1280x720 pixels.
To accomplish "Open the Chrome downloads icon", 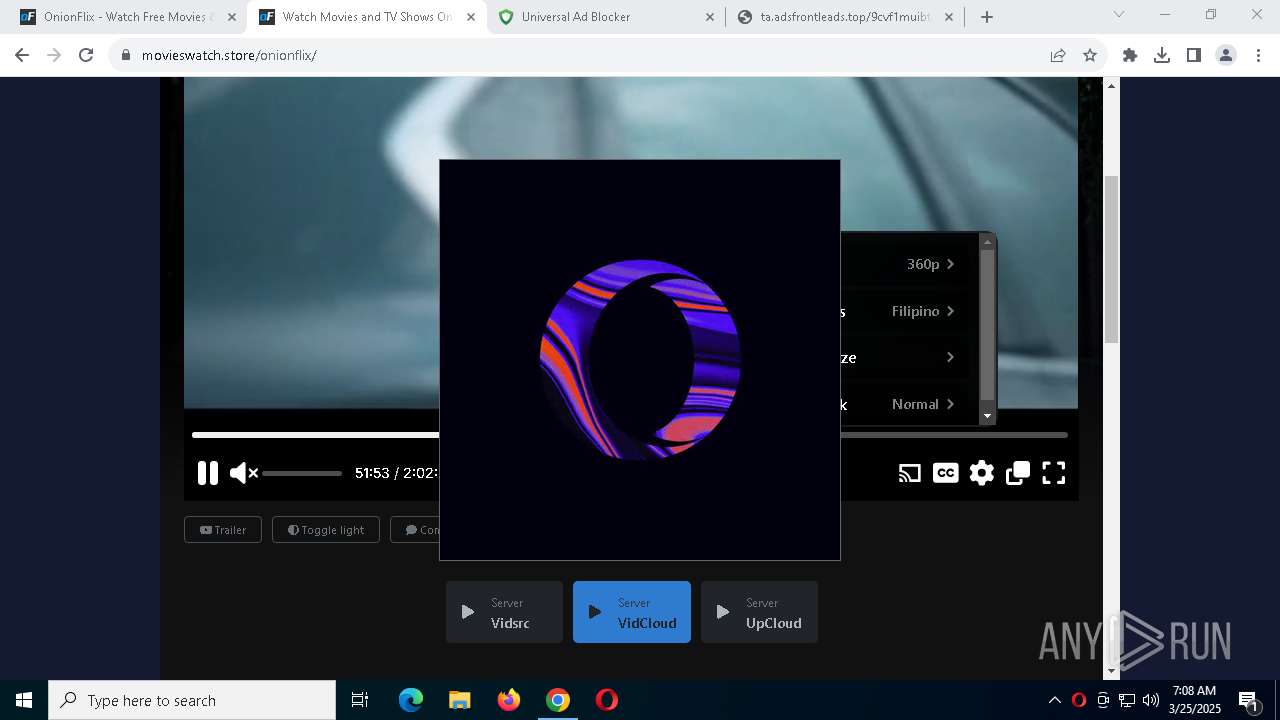I will (1162, 55).
